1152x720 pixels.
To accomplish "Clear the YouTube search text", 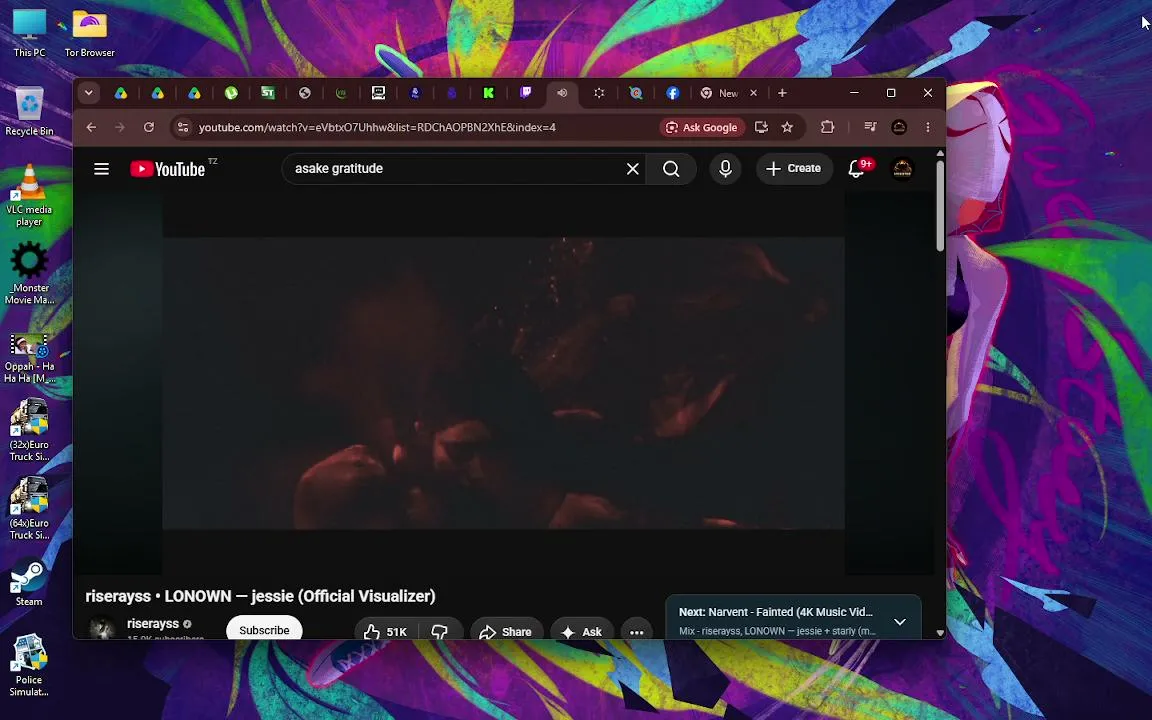I will pyautogui.click(x=633, y=169).
